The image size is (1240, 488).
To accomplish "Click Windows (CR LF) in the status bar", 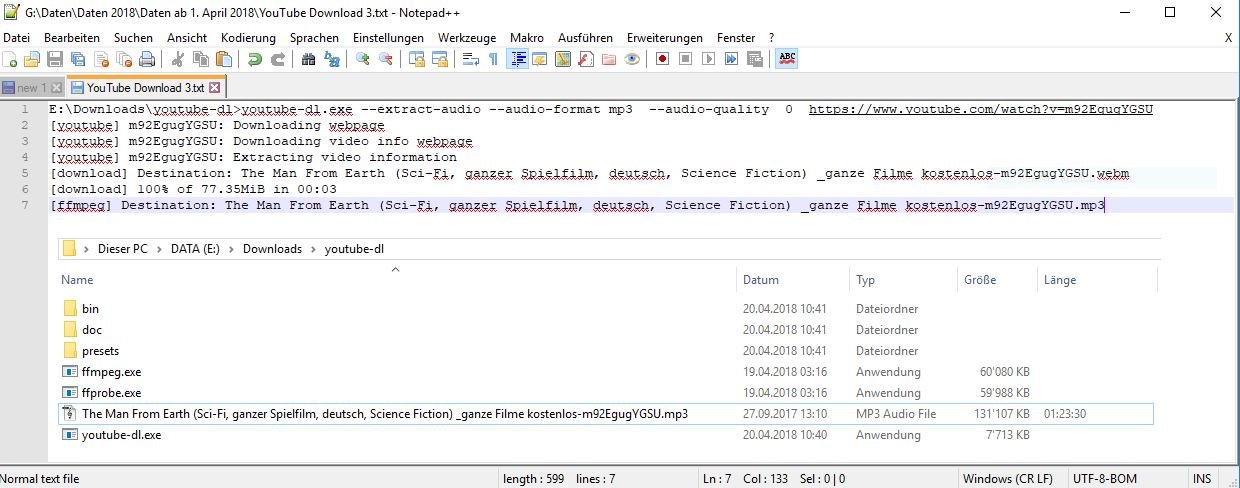I will click(x=1008, y=479).
